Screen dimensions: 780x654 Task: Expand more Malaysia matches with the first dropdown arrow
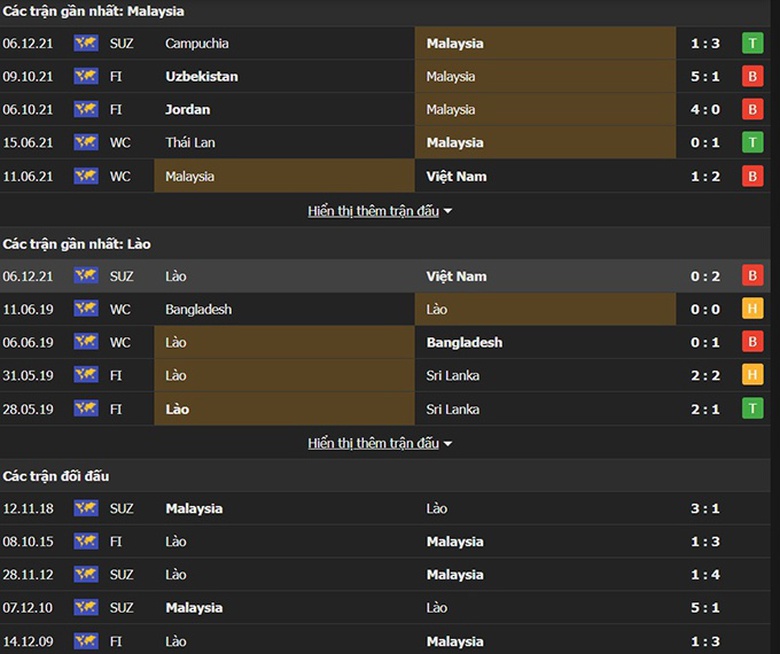(x=448, y=211)
